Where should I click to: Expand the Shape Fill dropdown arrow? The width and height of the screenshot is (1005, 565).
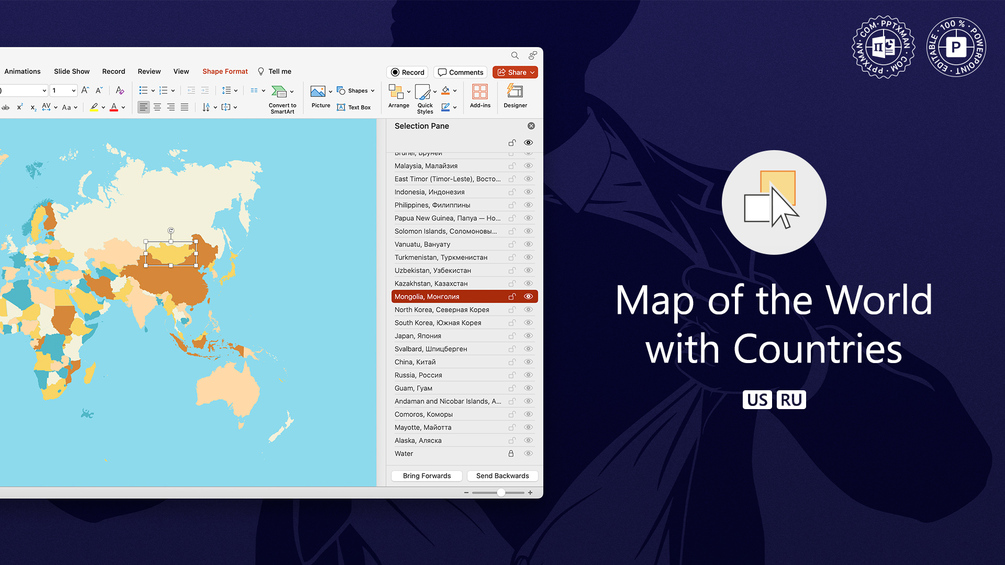(454, 91)
